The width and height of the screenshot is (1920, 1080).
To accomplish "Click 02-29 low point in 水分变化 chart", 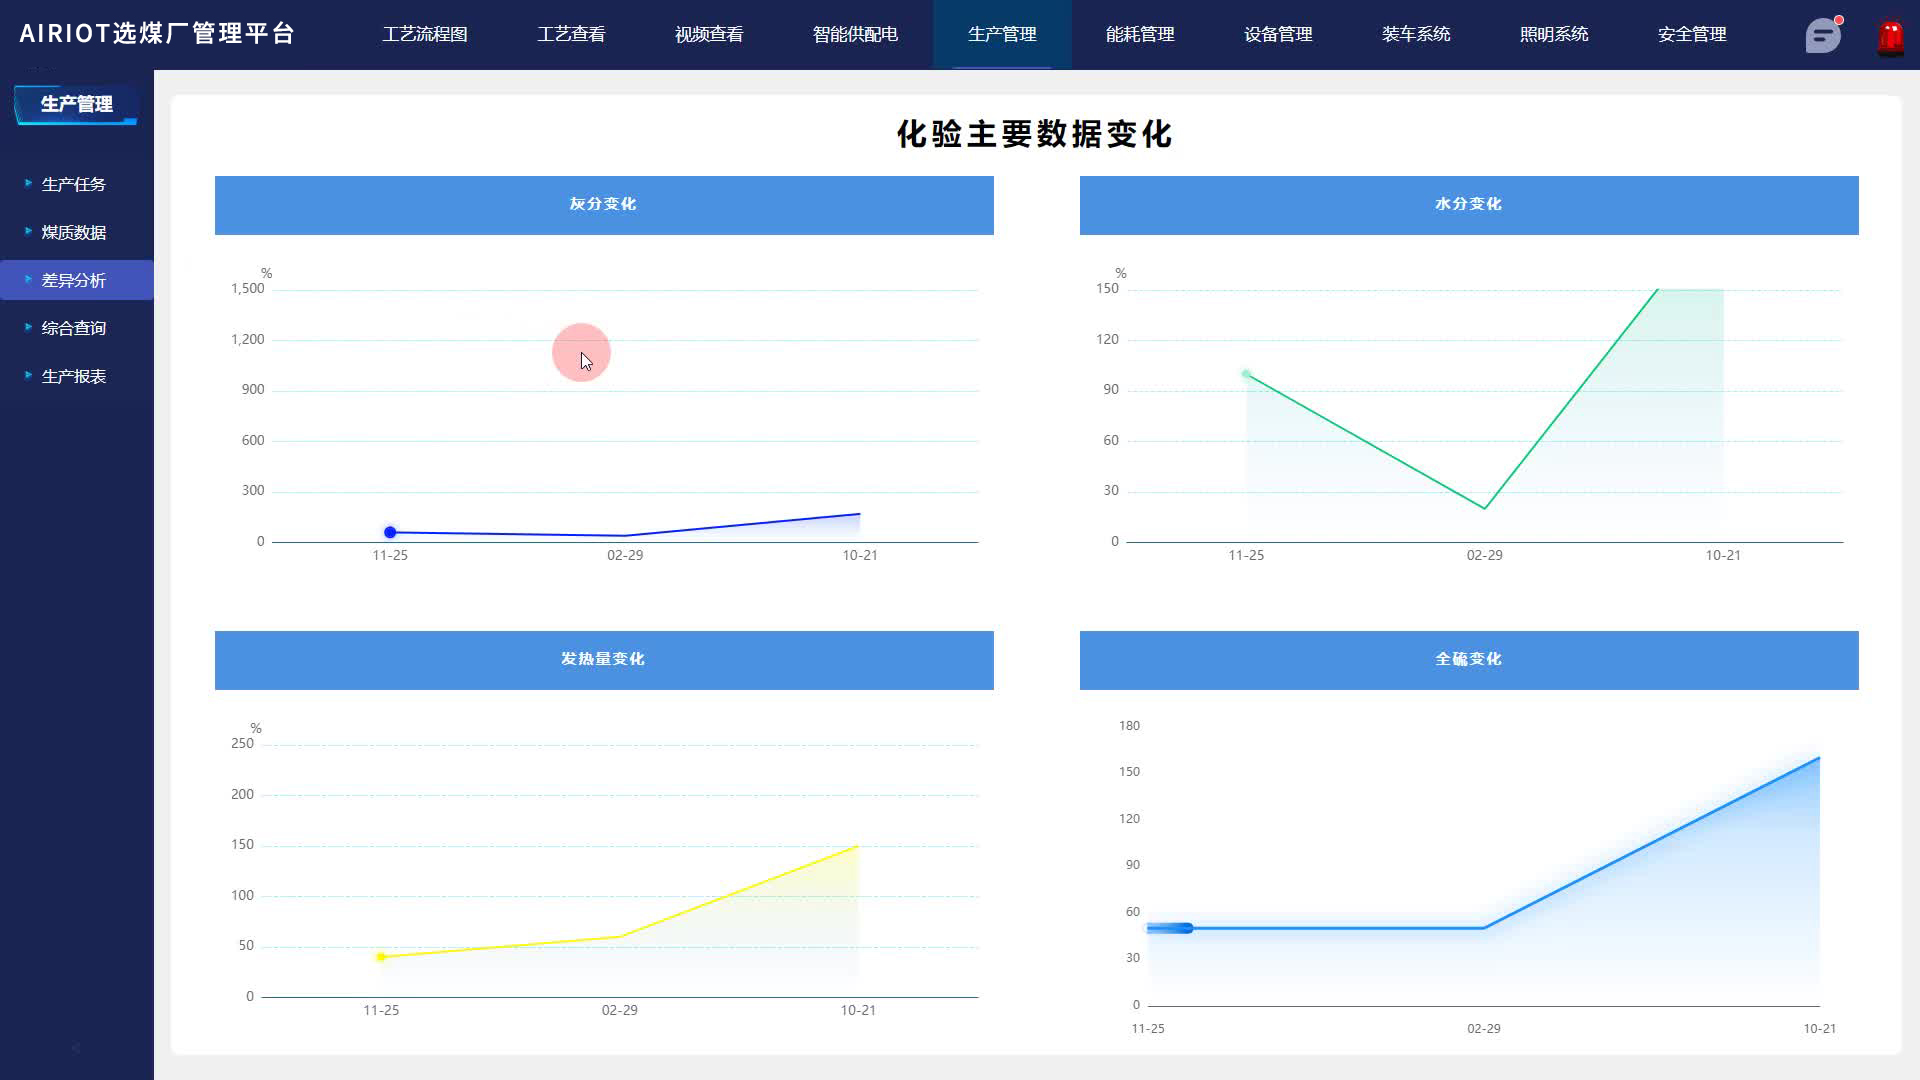I will [1485, 508].
